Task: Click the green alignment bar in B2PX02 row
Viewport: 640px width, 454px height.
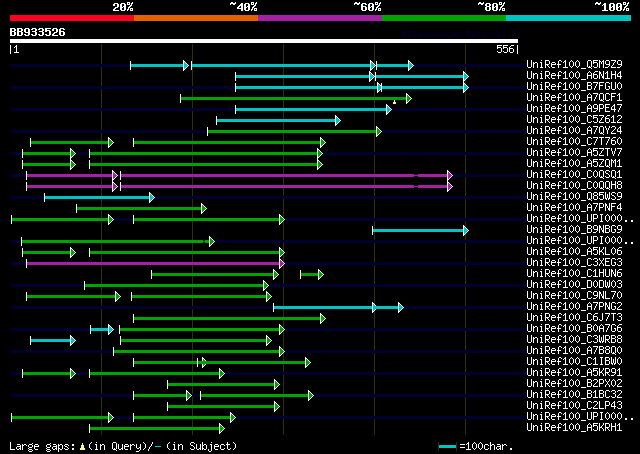Action: click(x=223, y=385)
